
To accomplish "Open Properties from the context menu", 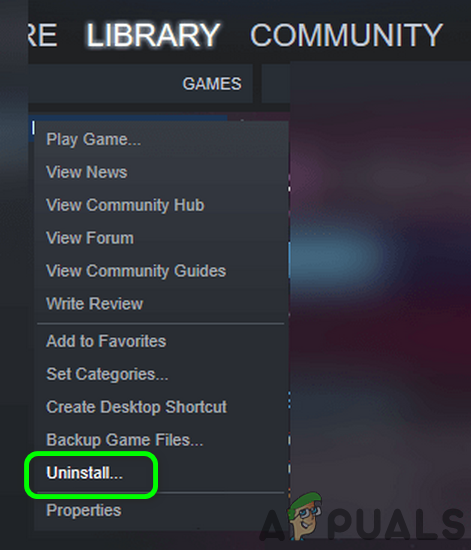I will pyautogui.click(x=84, y=510).
